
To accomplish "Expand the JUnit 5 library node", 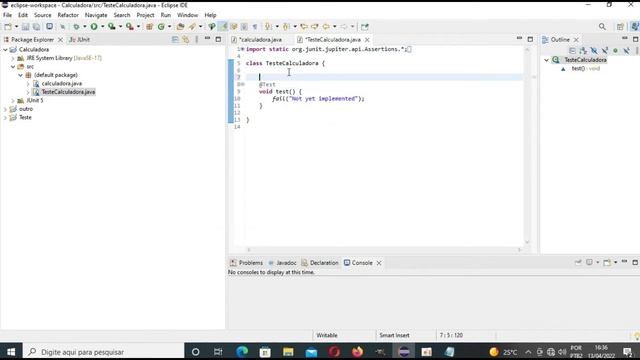I will (x=13, y=100).
